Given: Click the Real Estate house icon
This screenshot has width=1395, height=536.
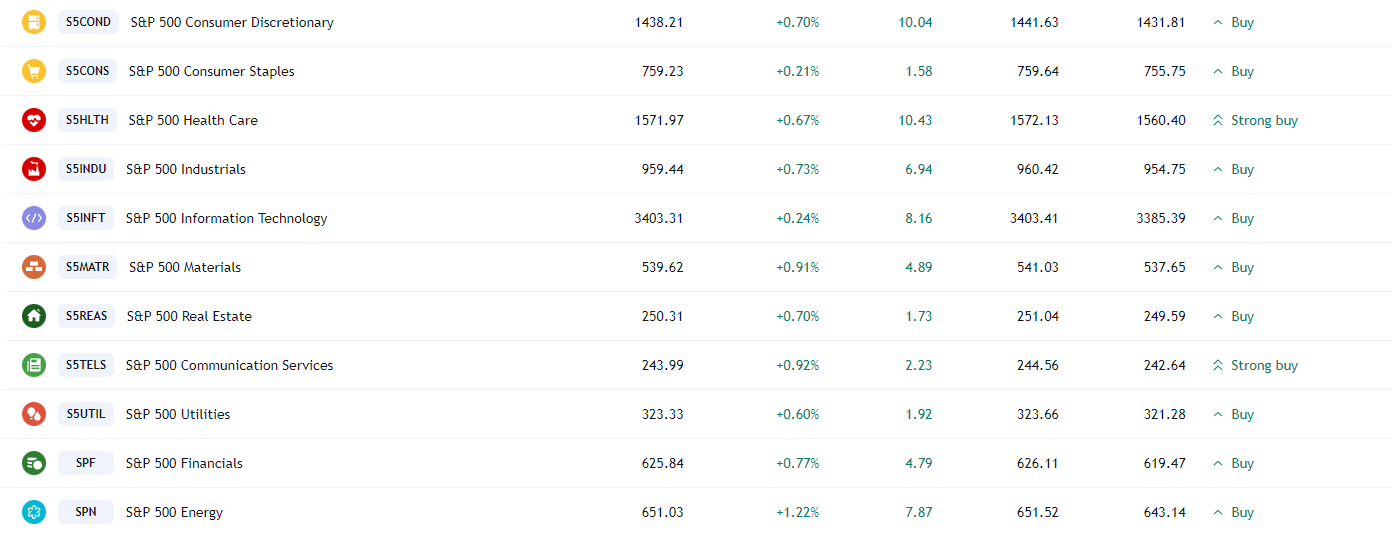Looking at the screenshot, I should click(34, 316).
